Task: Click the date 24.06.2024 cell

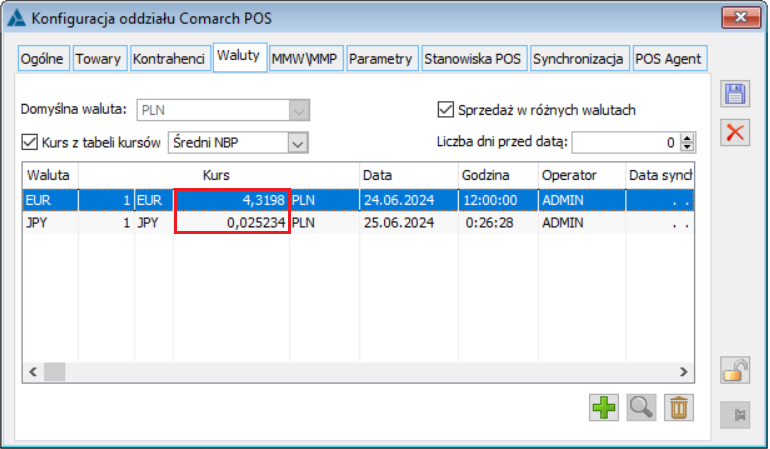Action: tap(409, 200)
